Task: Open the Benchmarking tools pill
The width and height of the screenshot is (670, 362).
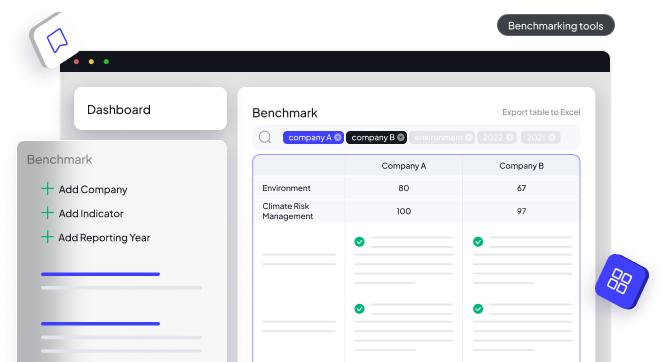Action: [x=555, y=25]
